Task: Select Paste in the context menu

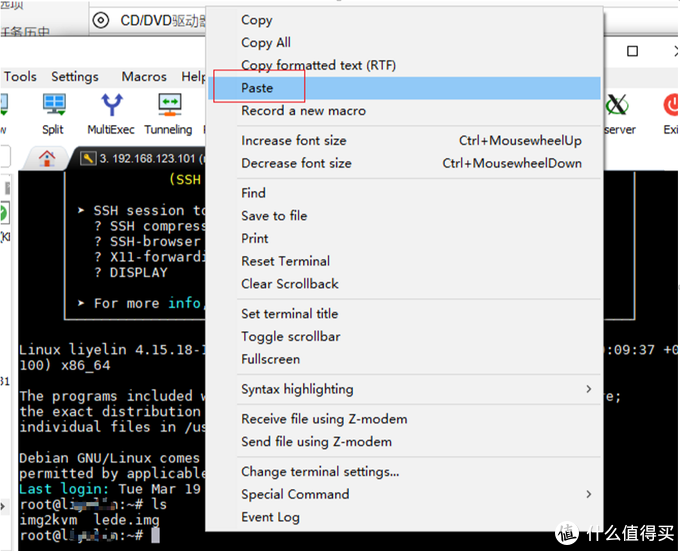Action: (x=404, y=88)
